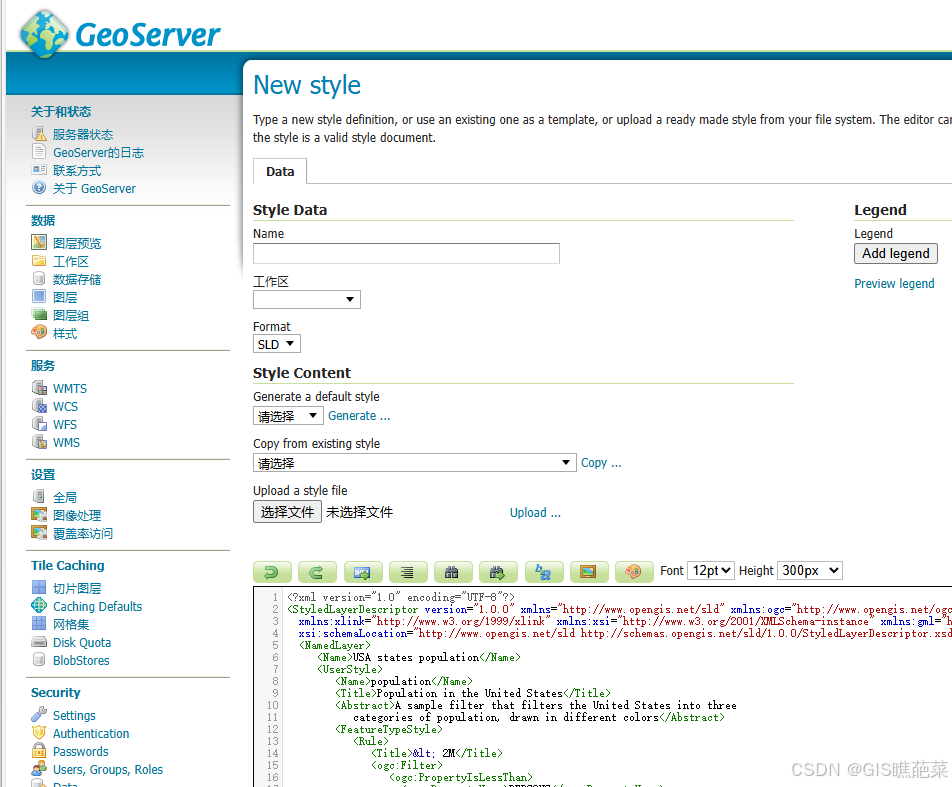
Task: Open WMS service settings
Action: pos(66,443)
